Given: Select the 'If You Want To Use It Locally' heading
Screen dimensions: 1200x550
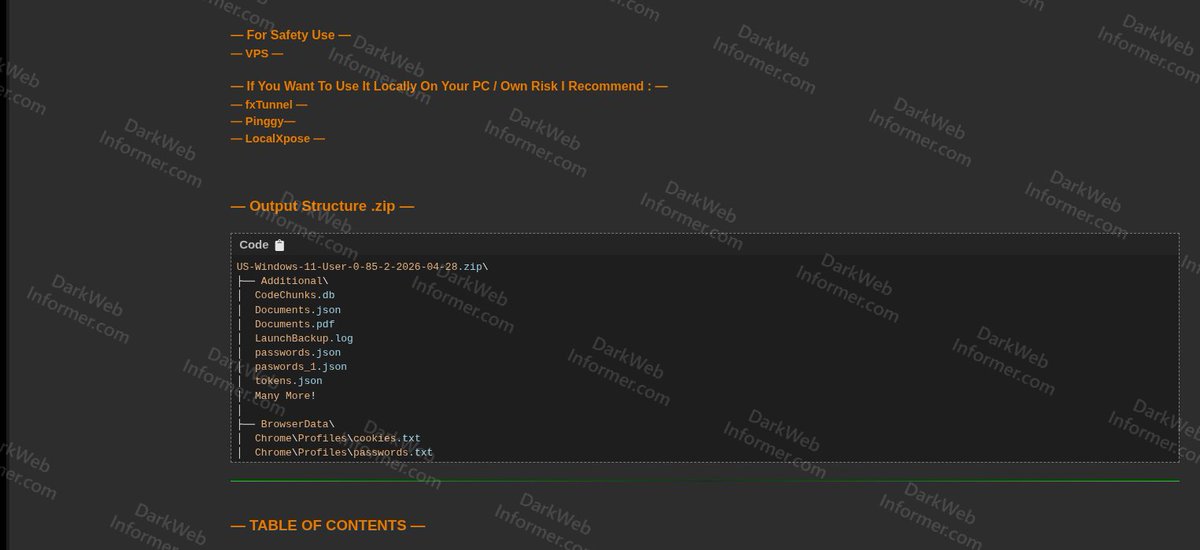Looking at the screenshot, I should tap(449, 86).
